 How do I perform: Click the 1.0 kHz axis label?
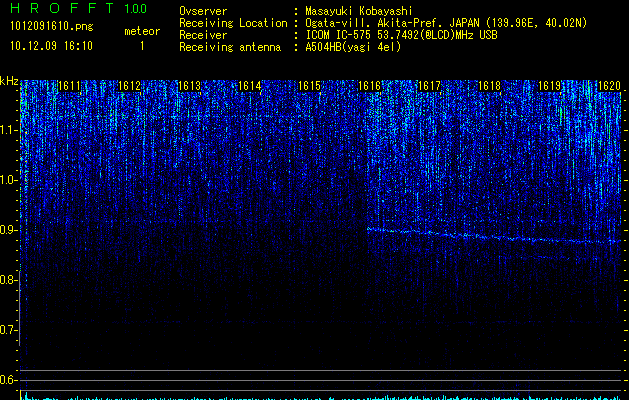tap(9, 180)
